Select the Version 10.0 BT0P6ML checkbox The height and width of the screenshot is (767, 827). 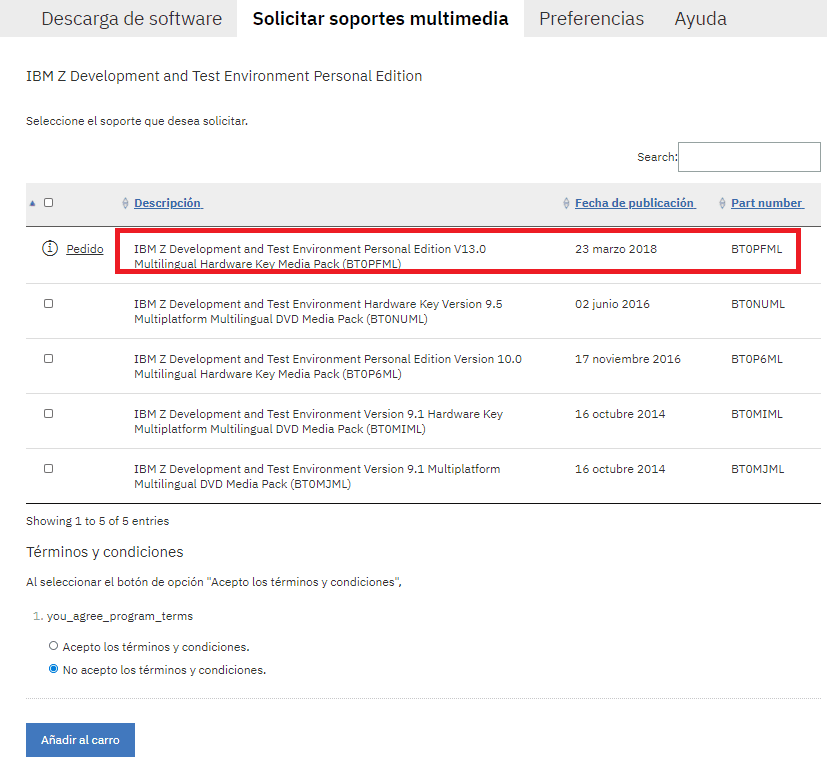point(48,359)
